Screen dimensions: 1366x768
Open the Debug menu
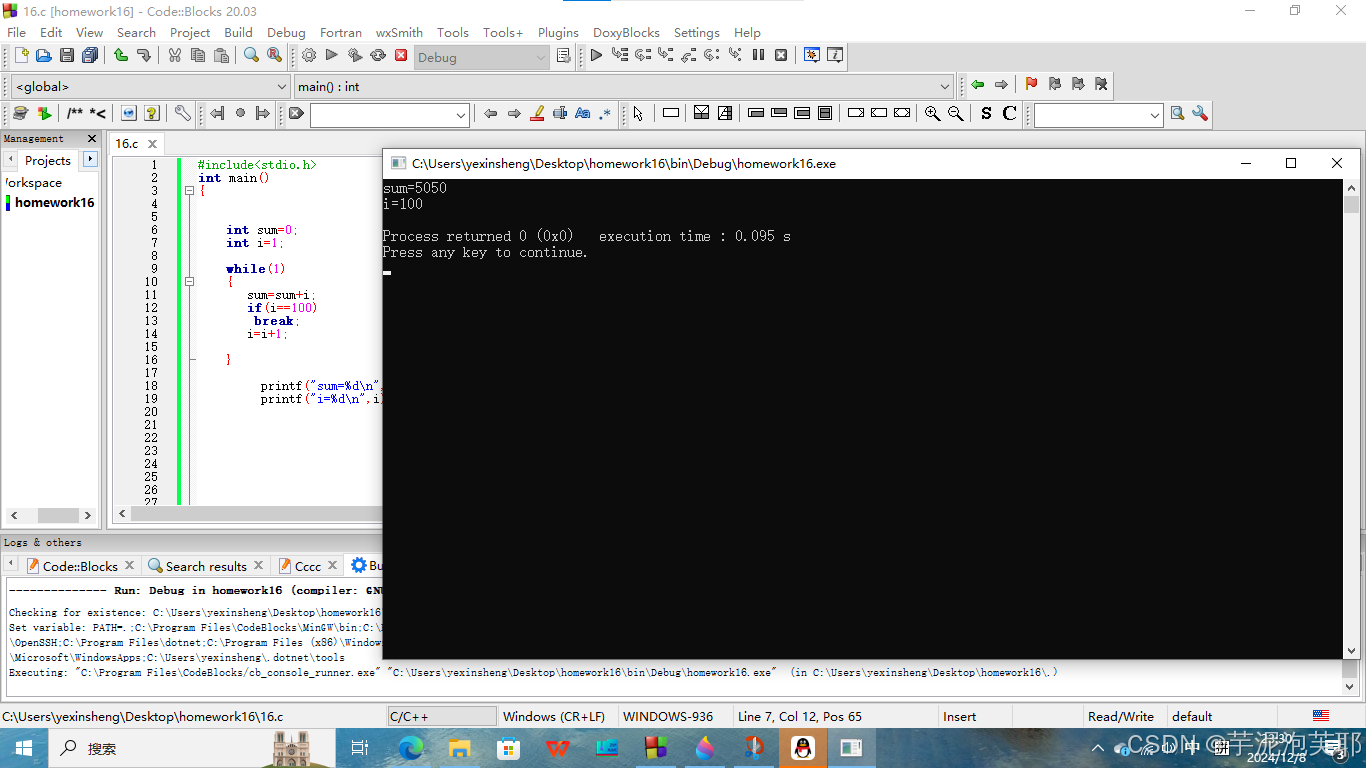click(286, 32)
